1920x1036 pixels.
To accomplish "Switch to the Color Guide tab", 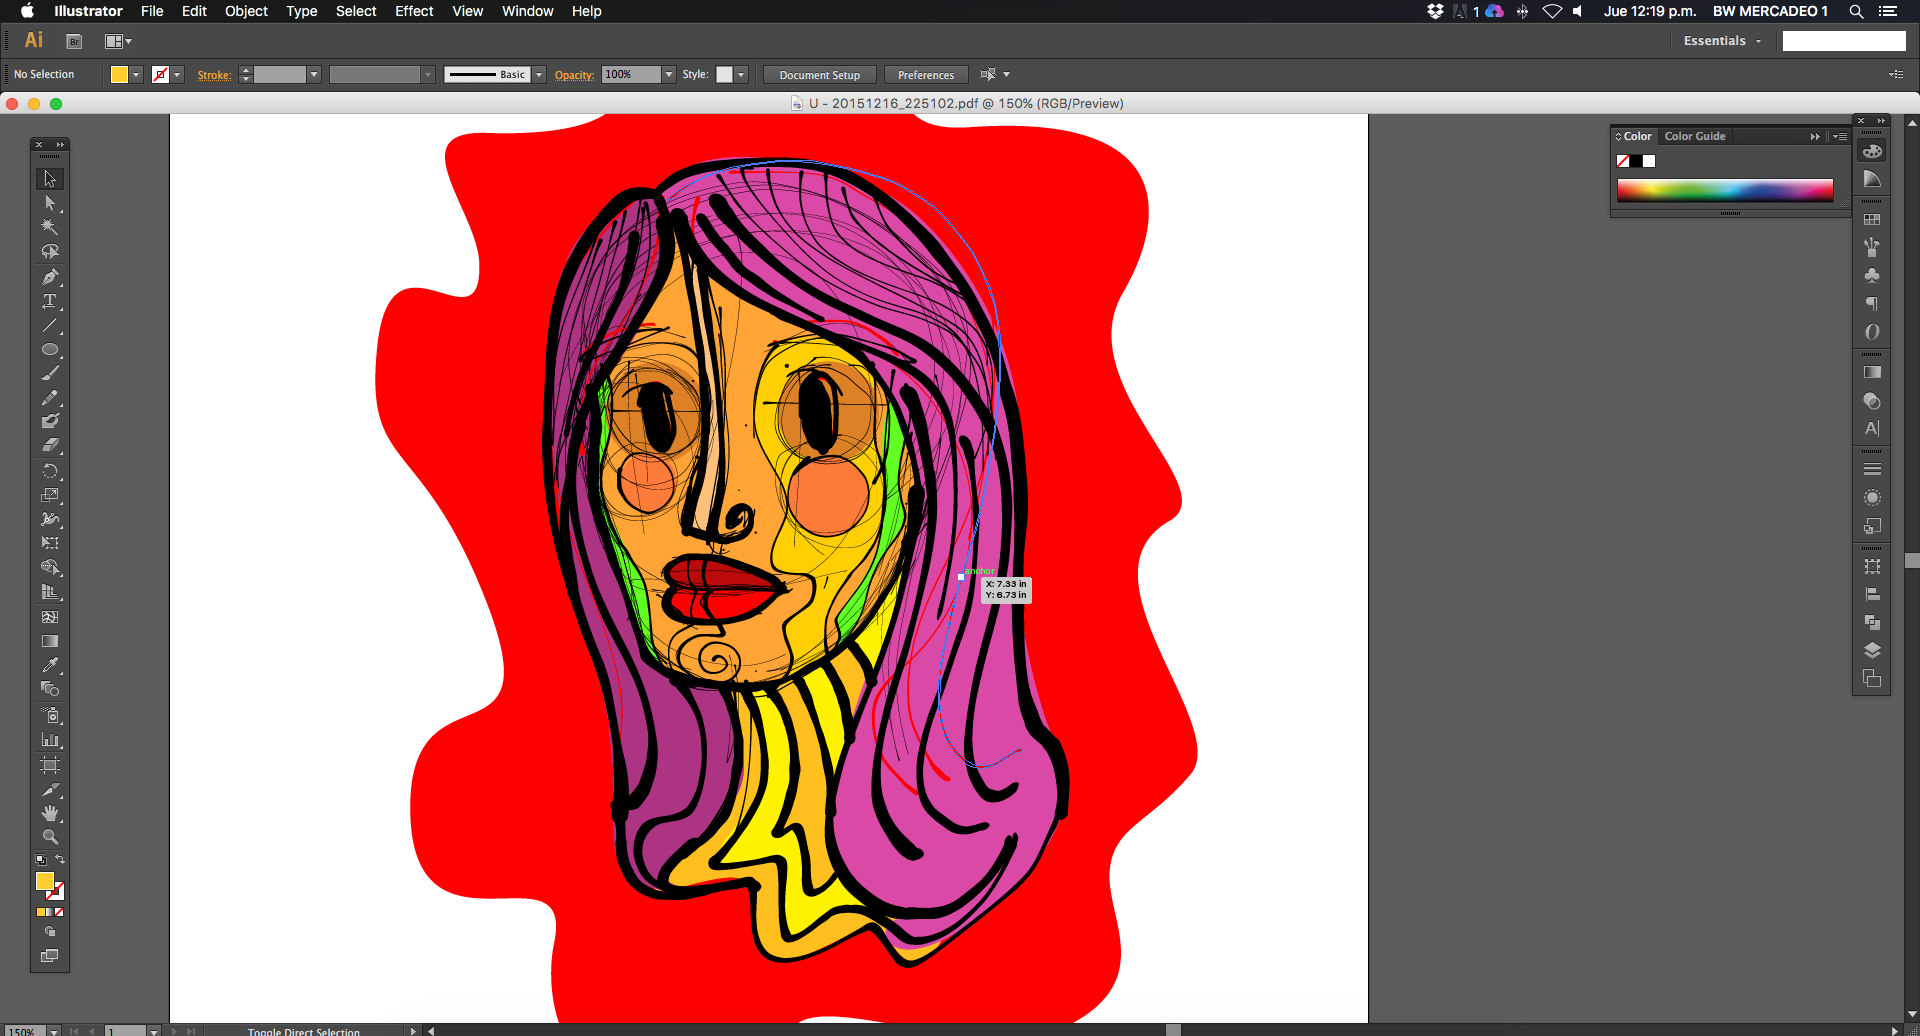I will tap(1694, 136).
